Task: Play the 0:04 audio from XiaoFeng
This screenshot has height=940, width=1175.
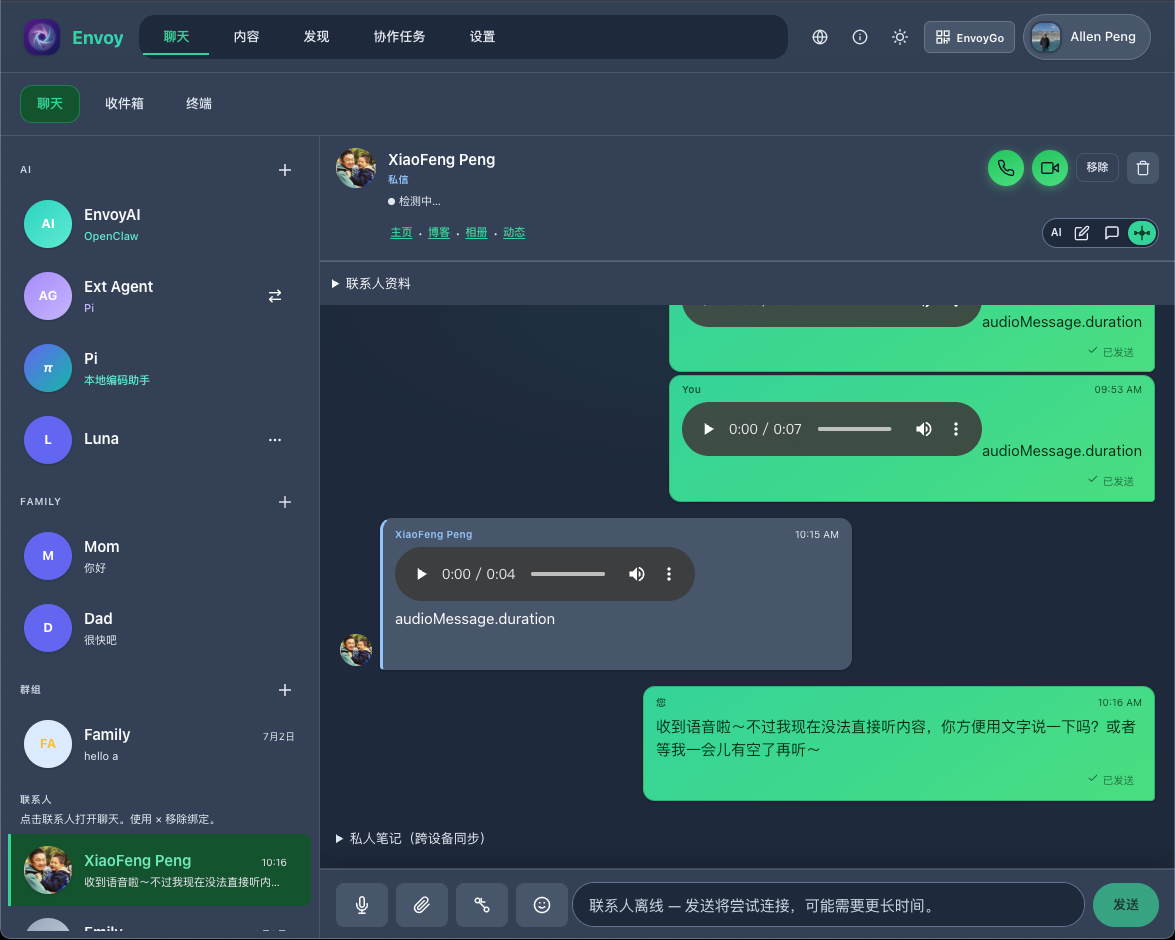Action: (421, 574)
